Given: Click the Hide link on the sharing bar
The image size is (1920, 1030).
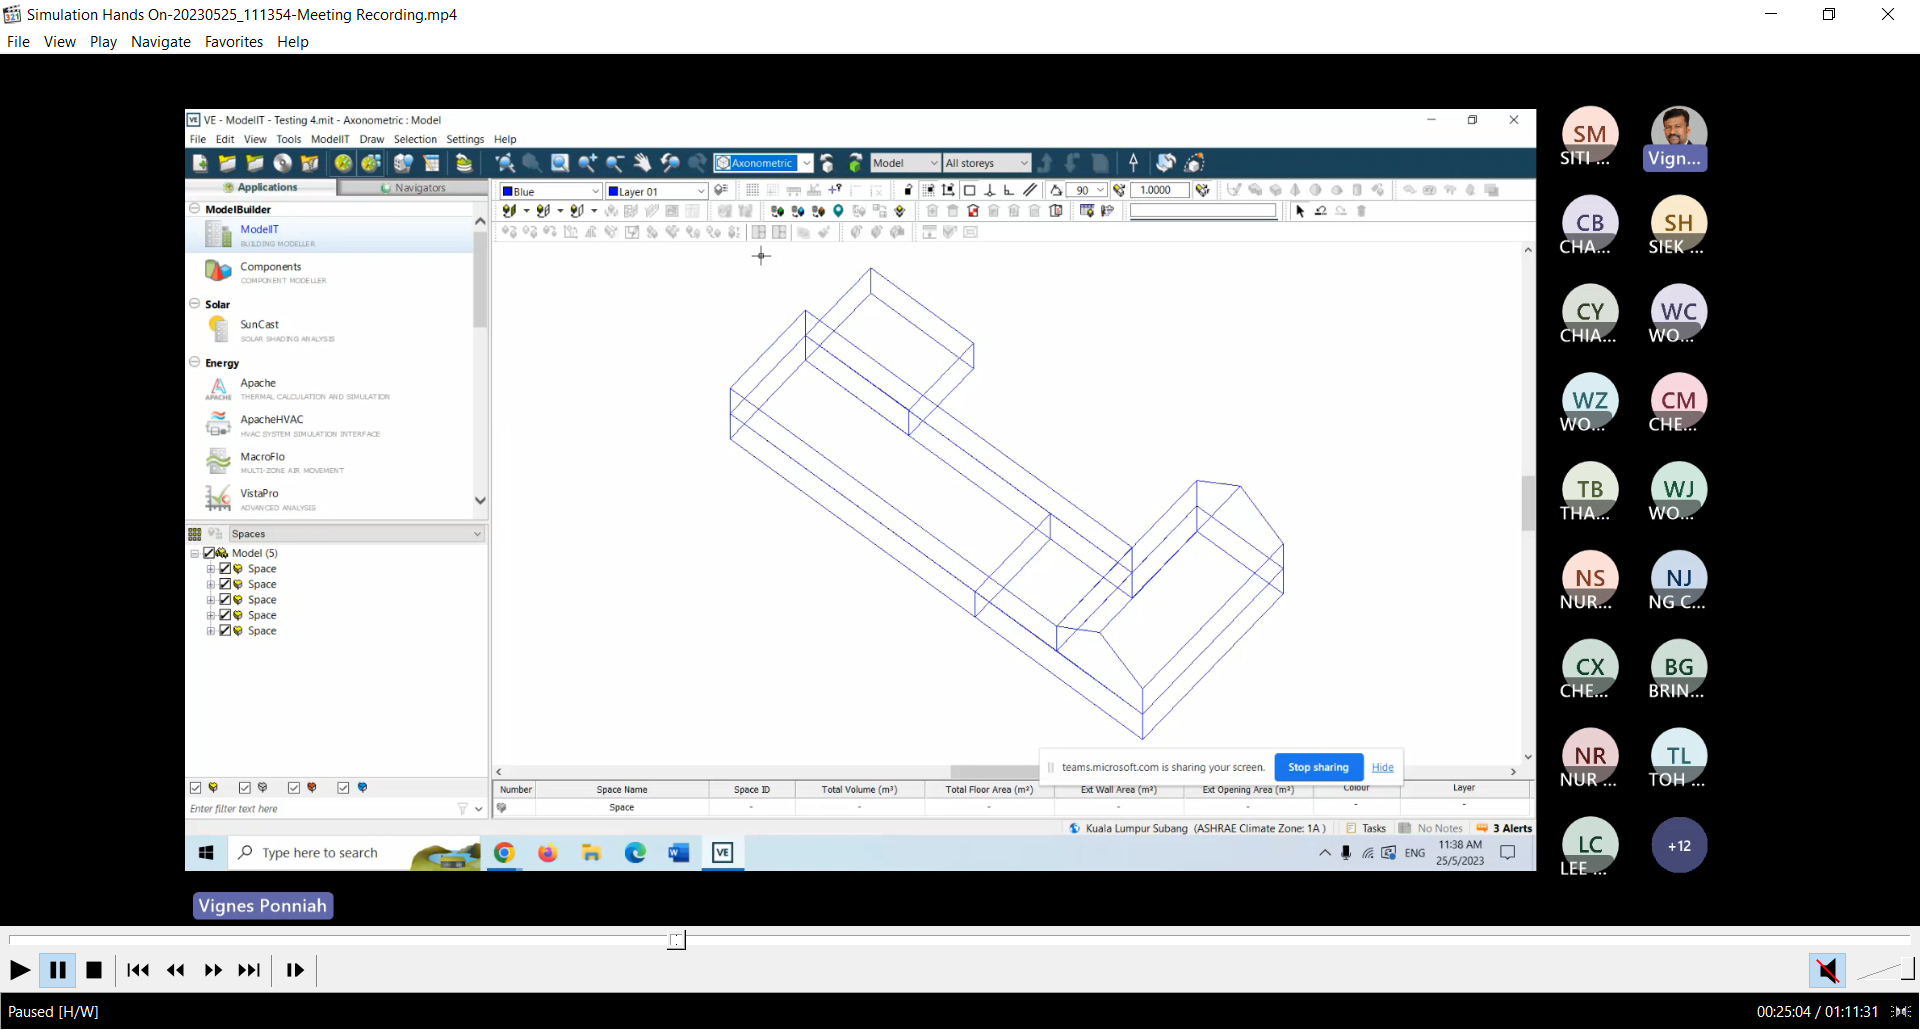Looking at the screenshot, I should point(1382,768).
